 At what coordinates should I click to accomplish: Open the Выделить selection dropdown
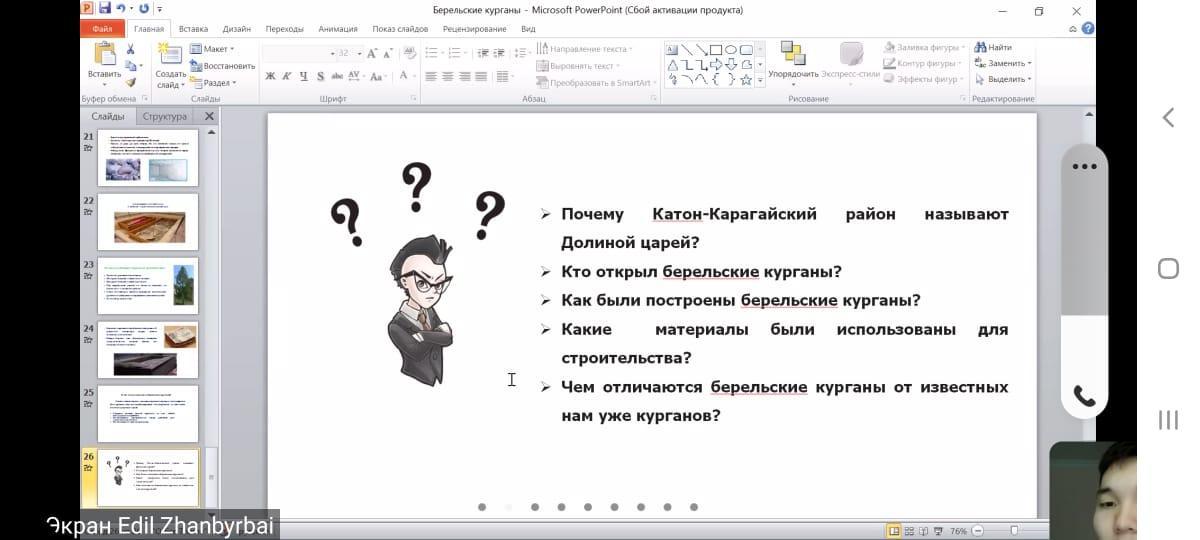click(1004, 79)
